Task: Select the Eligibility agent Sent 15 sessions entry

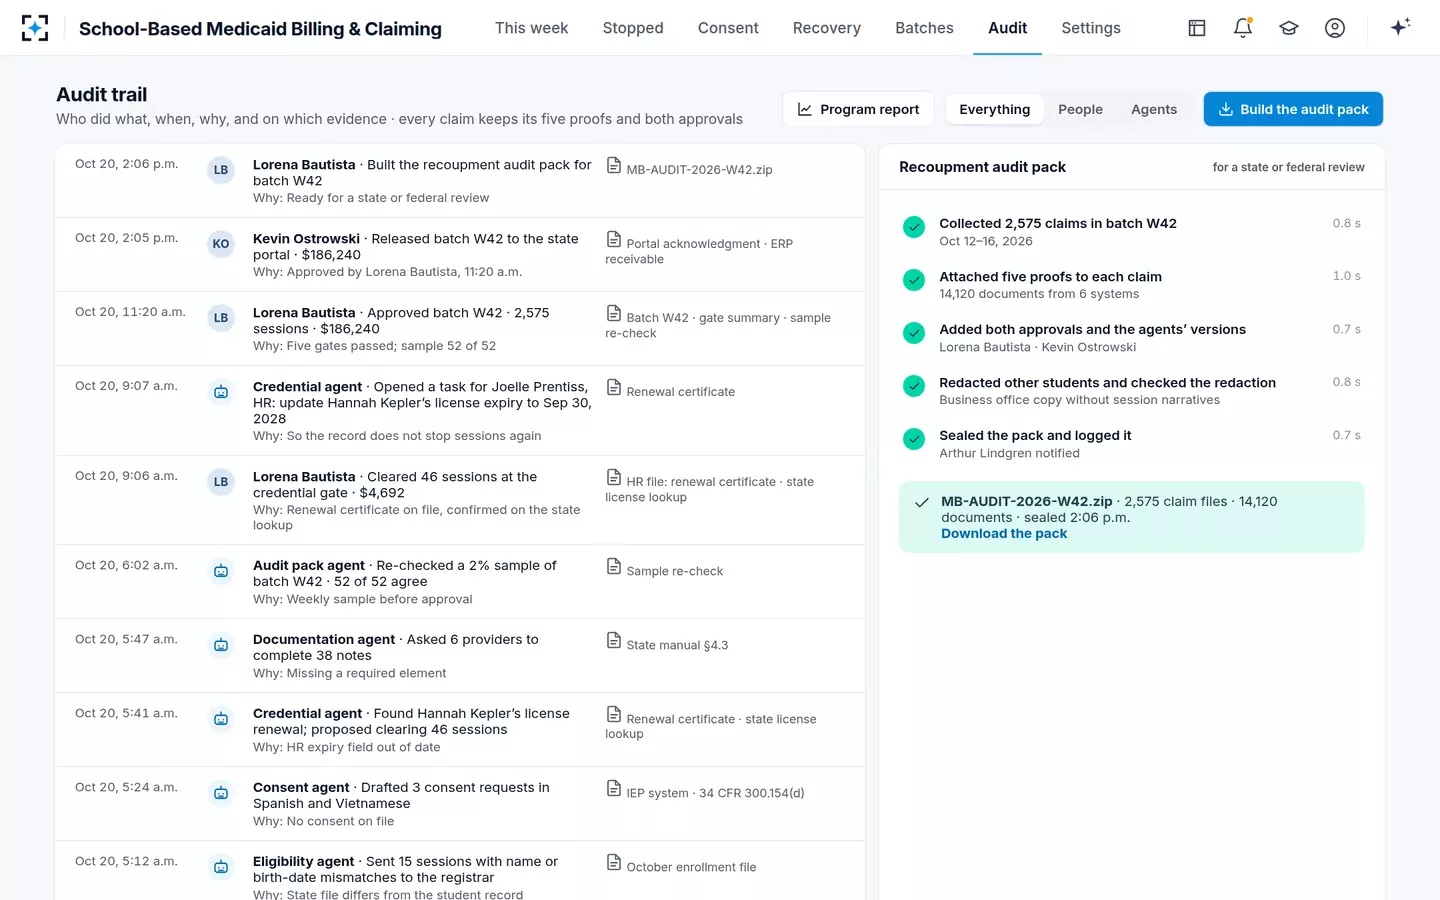Action: tap(460, 871)
